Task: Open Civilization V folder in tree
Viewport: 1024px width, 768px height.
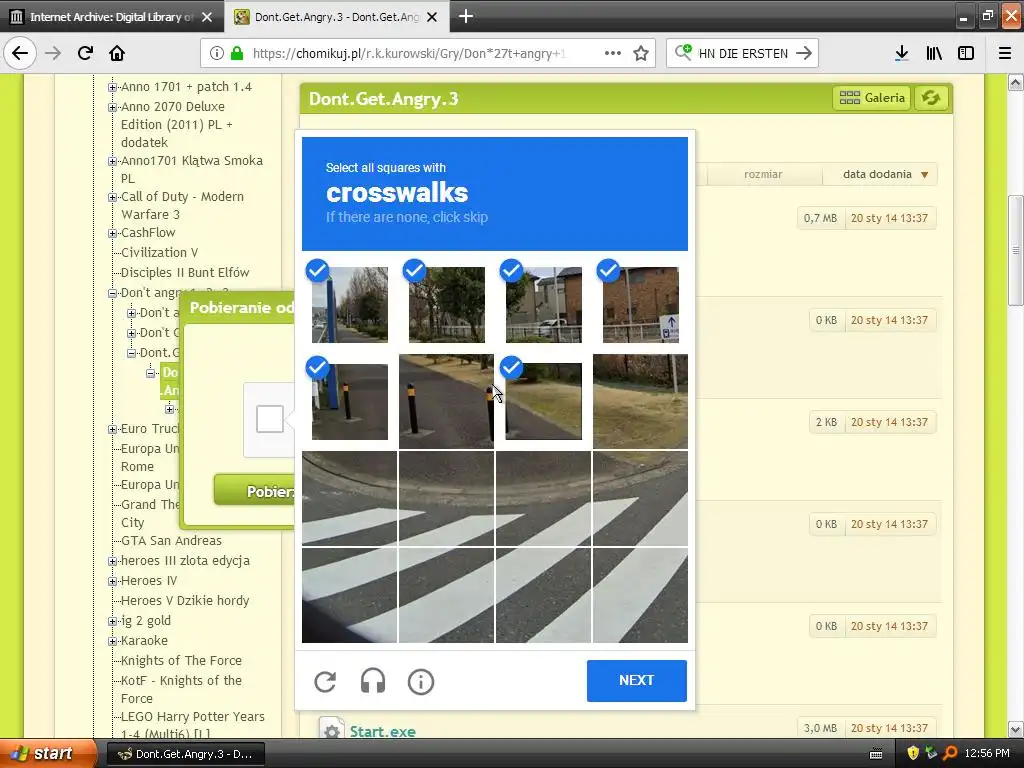Action: (x=159, y=253)
